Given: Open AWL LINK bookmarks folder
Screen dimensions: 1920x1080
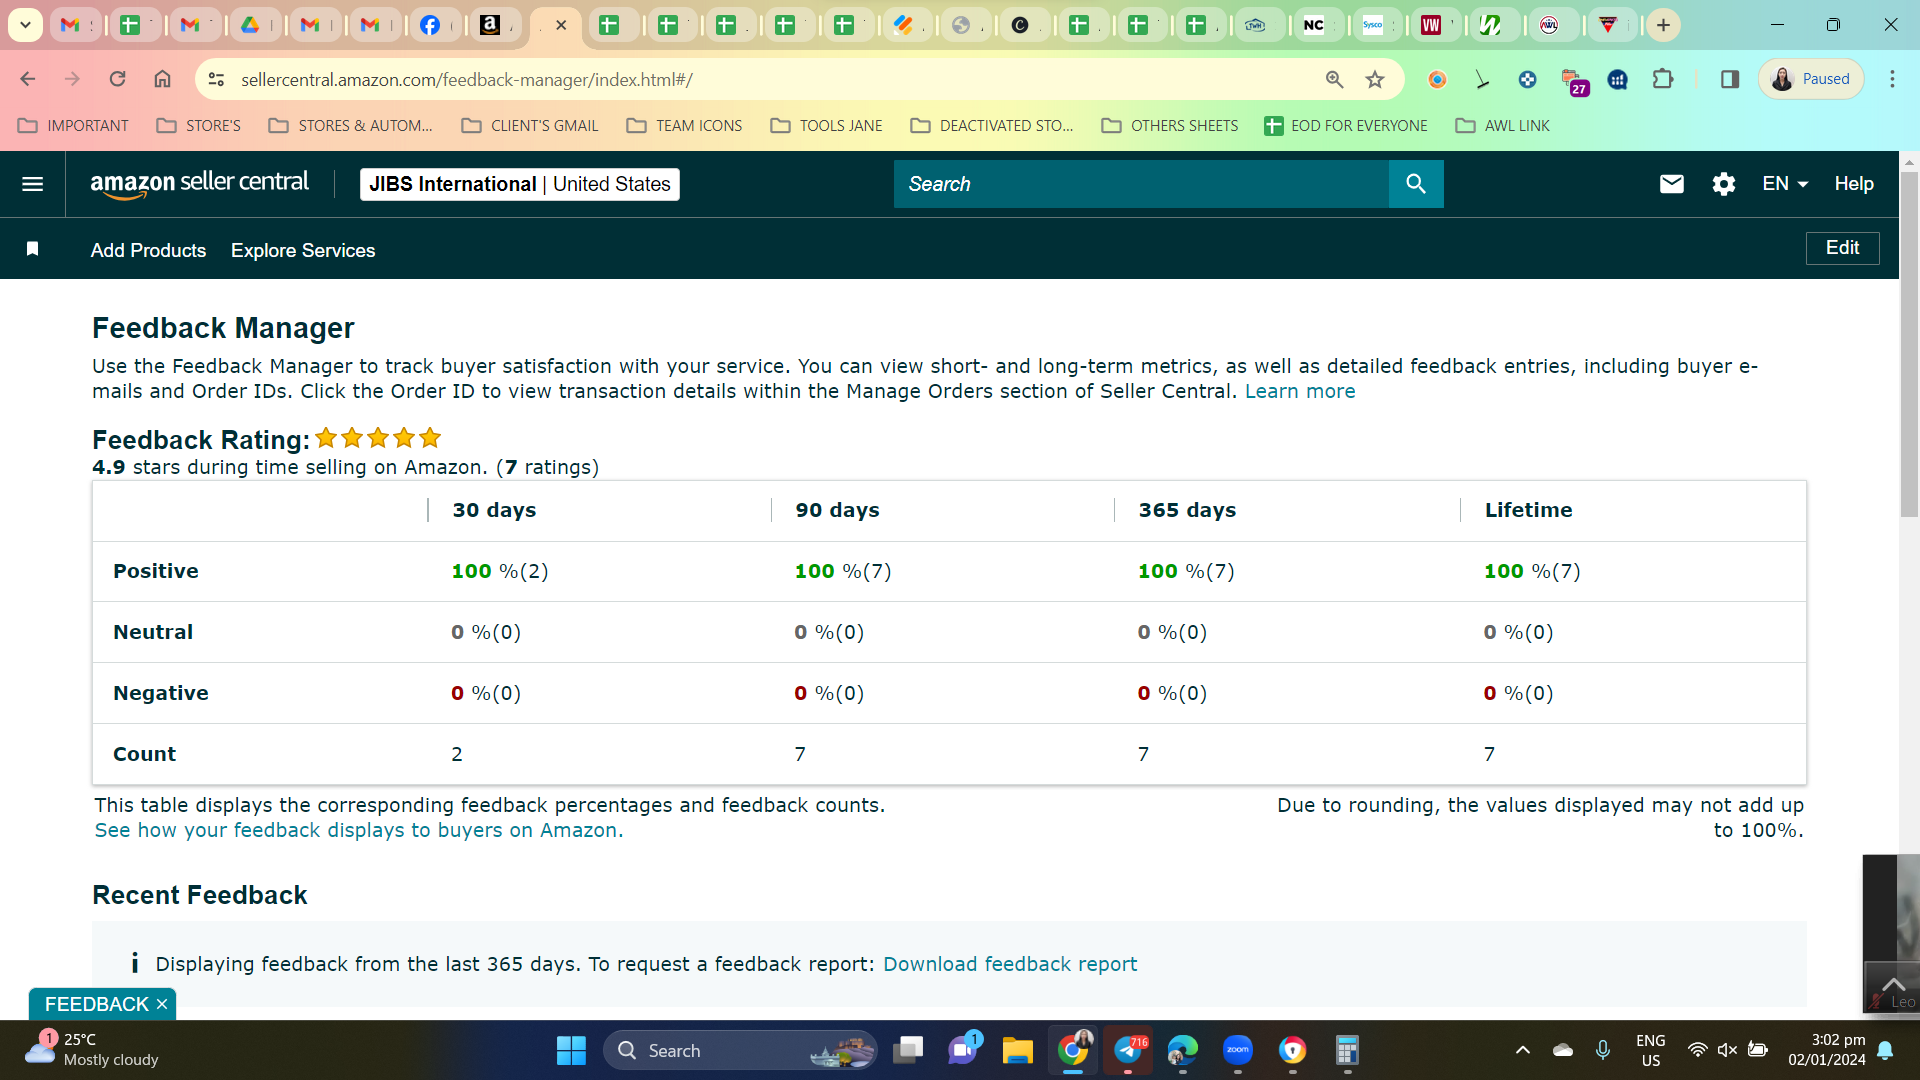Looking at the screenshot, I should click(1503, 125).
